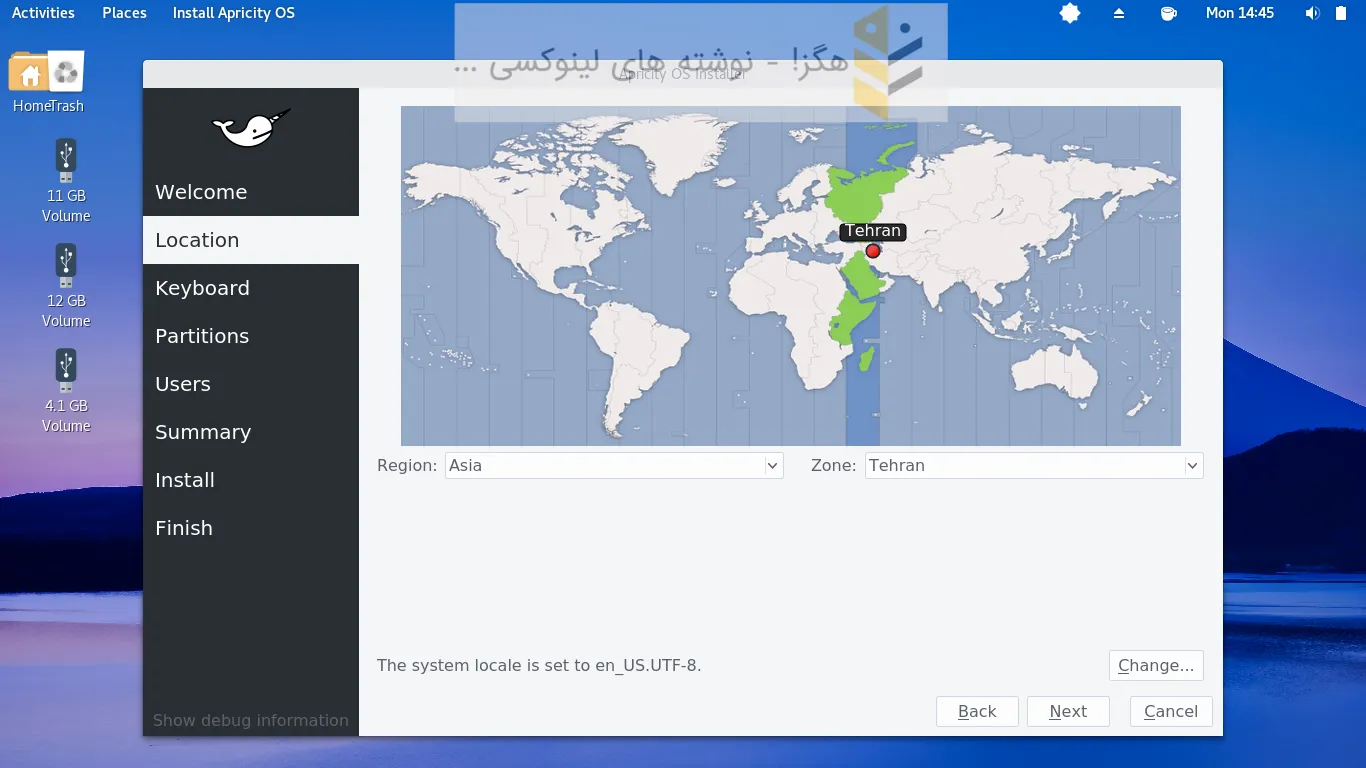Open the Install Apricity OS app menu

pos(234,13)
